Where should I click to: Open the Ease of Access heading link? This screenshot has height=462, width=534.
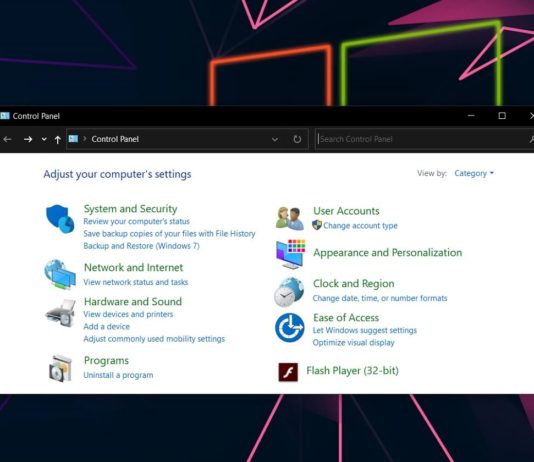346,317
